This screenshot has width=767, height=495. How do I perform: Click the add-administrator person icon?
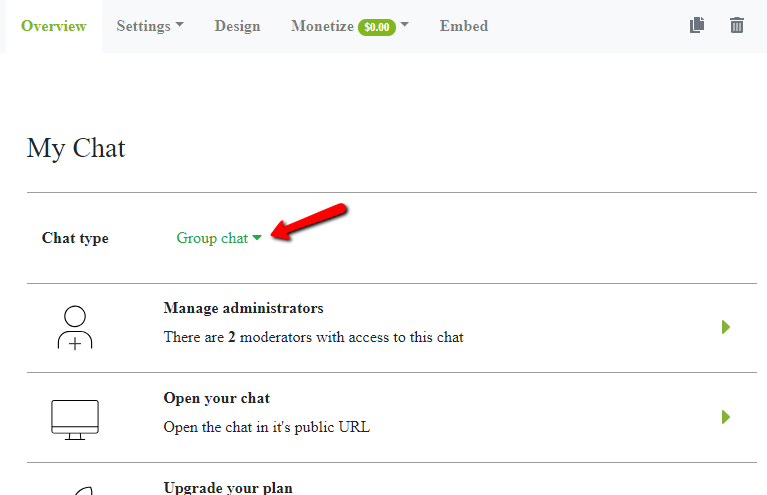[75, 327]
